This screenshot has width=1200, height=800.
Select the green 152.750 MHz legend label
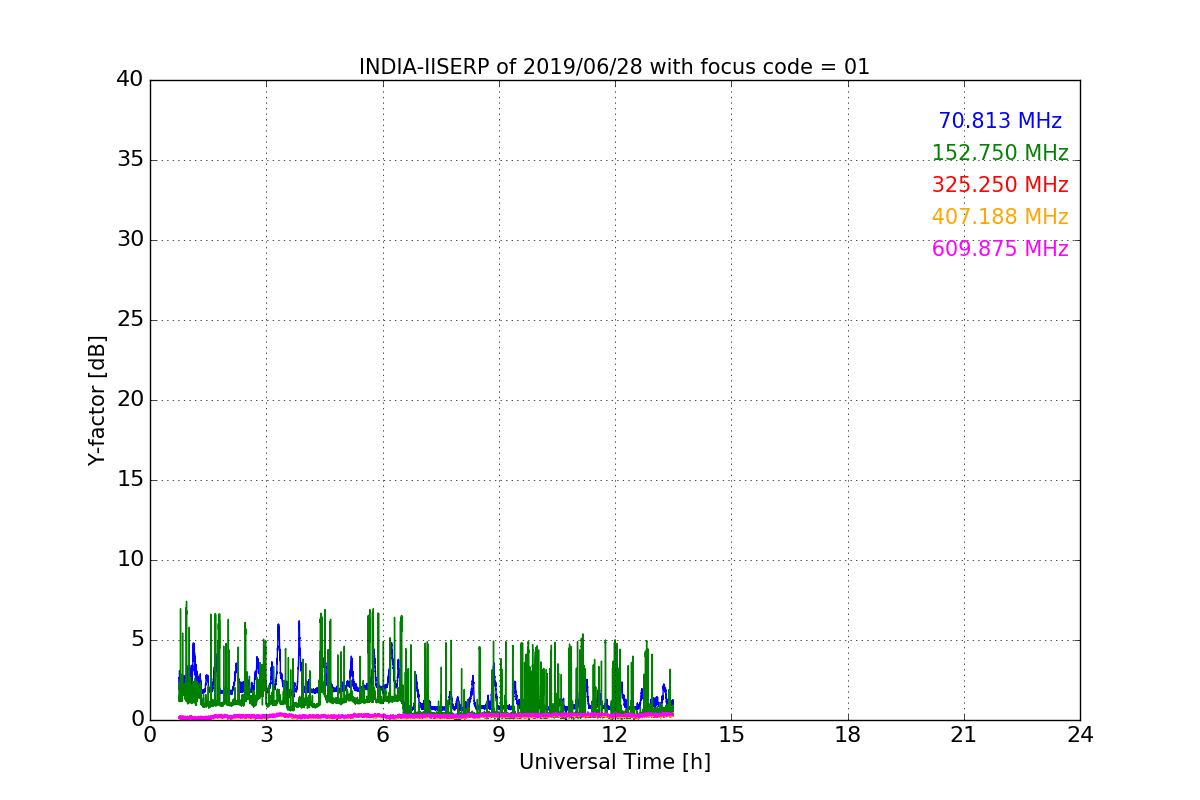[1000, 153]
